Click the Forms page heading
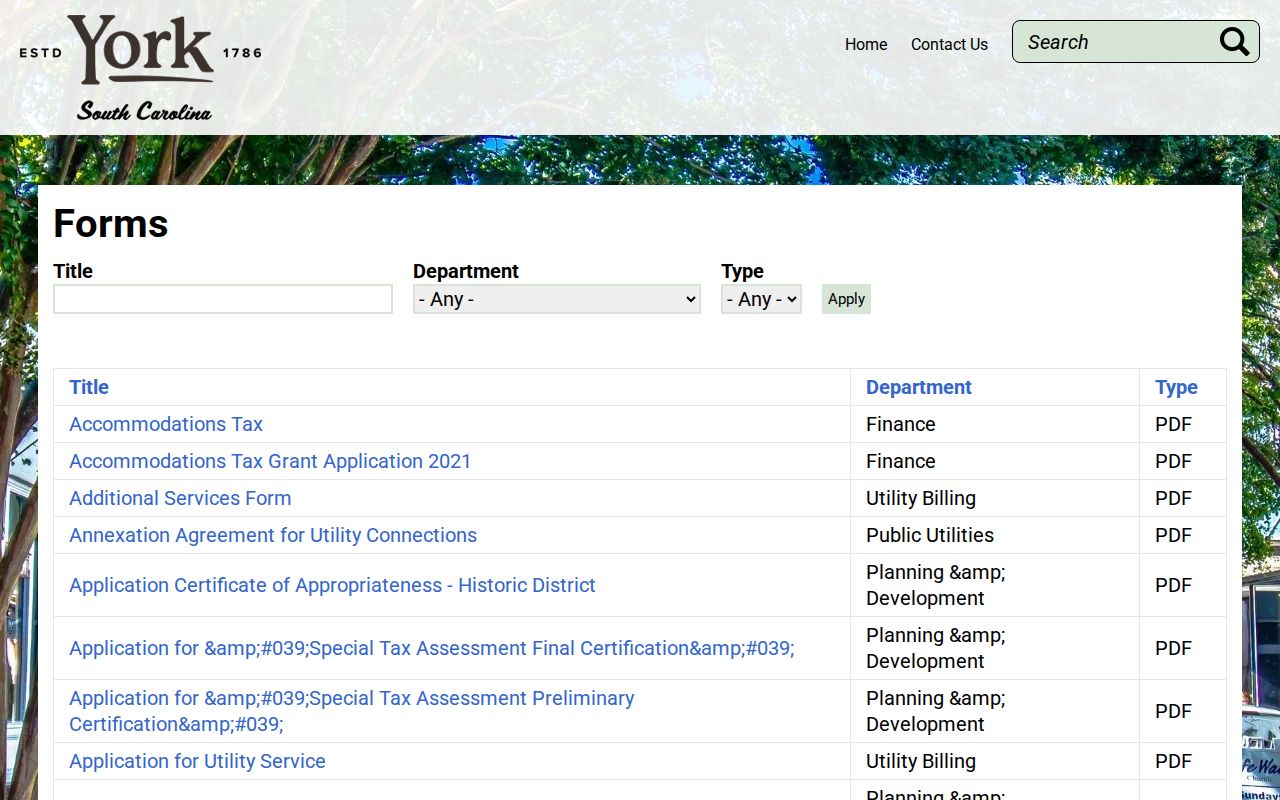This screenshot has width=1280, height=800. click(x=111, y=223)
